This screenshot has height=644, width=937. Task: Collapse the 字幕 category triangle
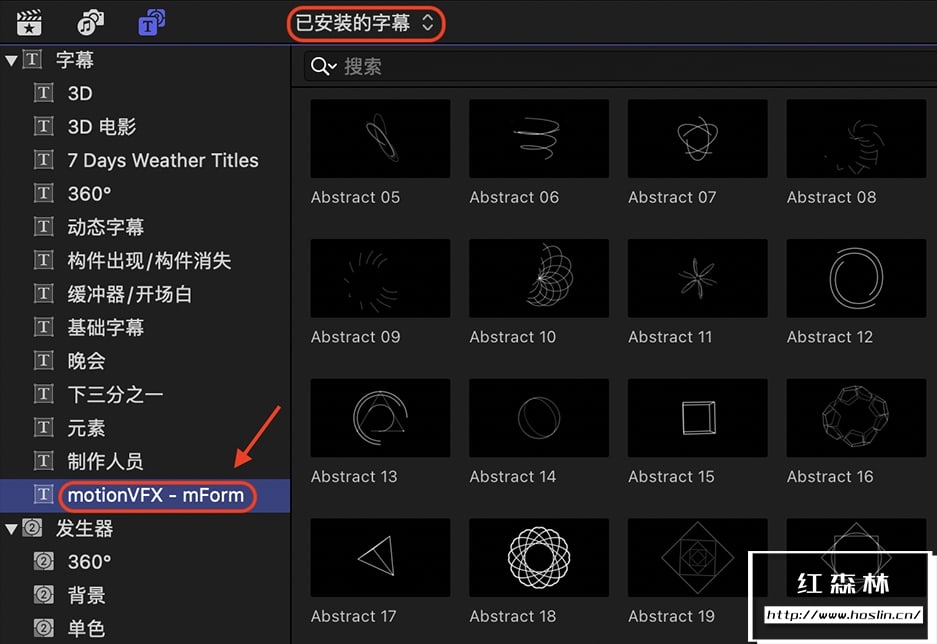pyautogui.click(x=11, y=60)
